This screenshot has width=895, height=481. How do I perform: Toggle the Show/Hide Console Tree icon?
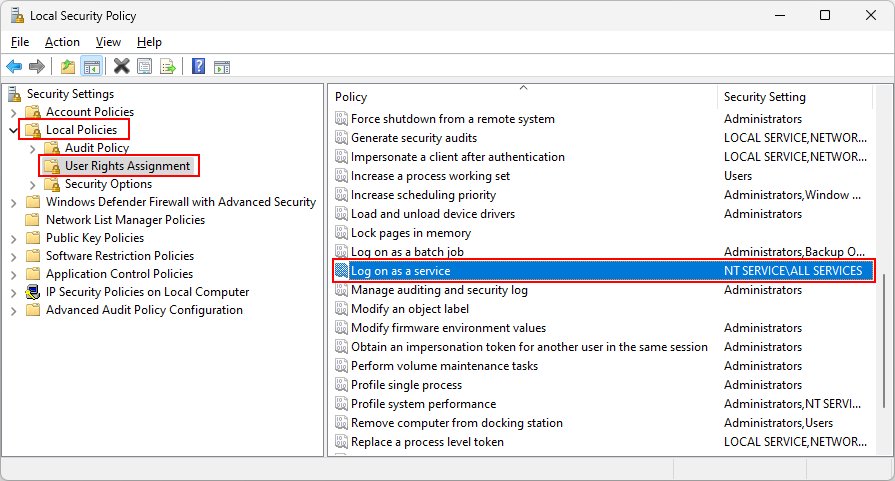[91, 67]
